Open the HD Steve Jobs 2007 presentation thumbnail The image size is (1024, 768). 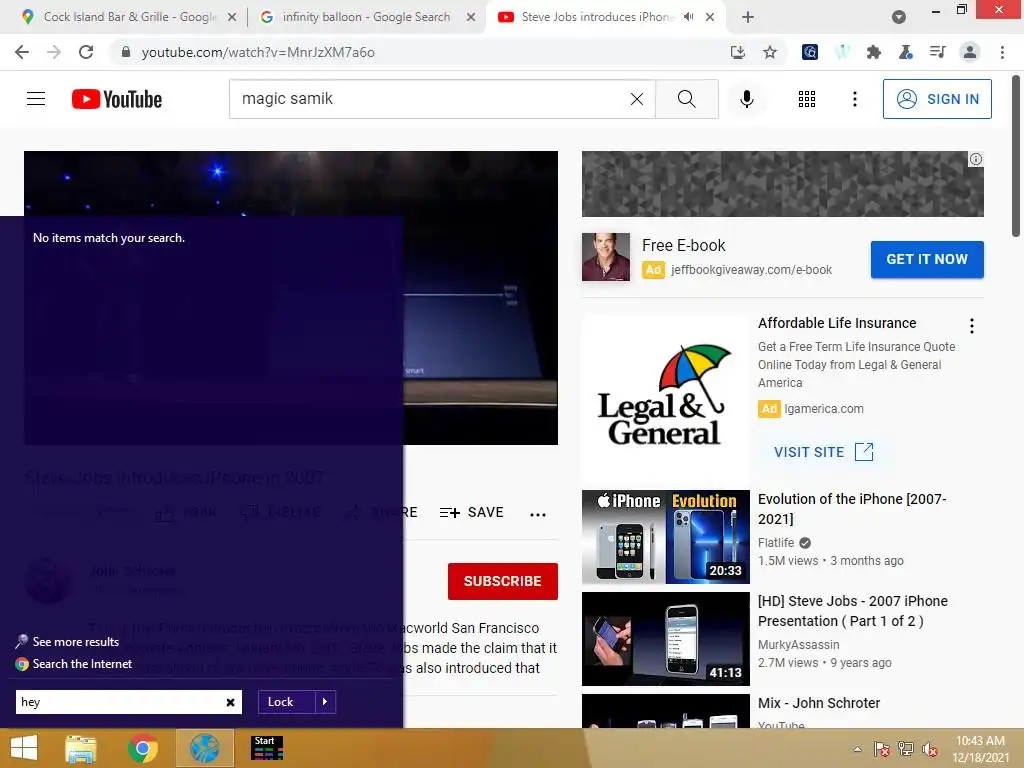point(665,639)
